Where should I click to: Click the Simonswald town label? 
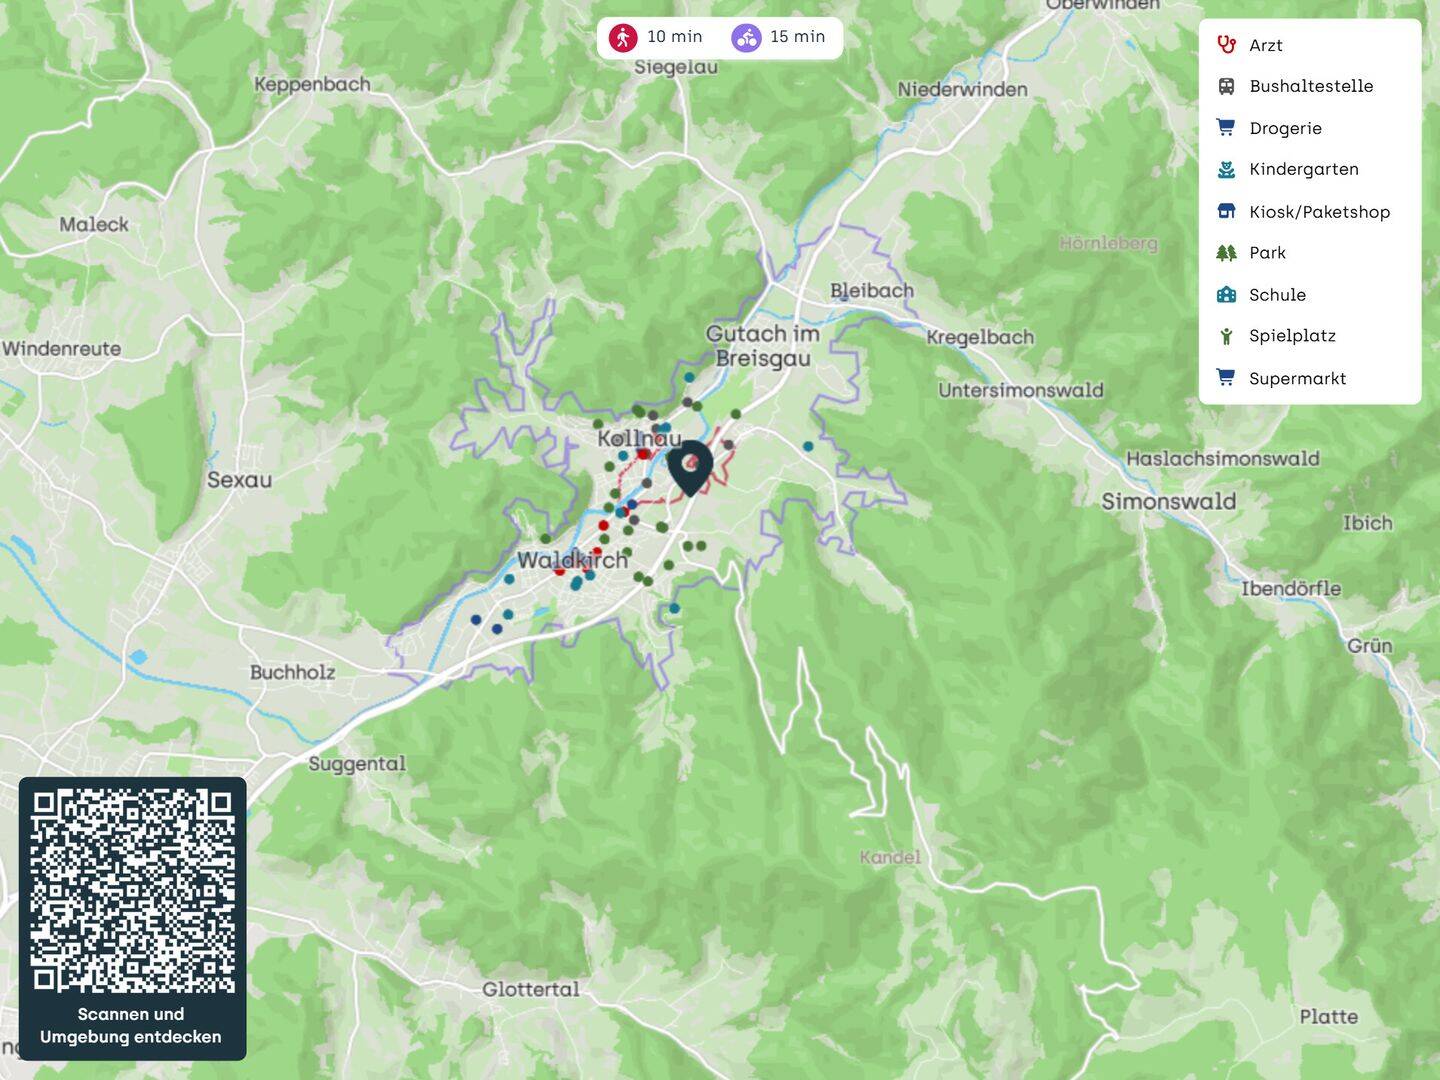1168,502
